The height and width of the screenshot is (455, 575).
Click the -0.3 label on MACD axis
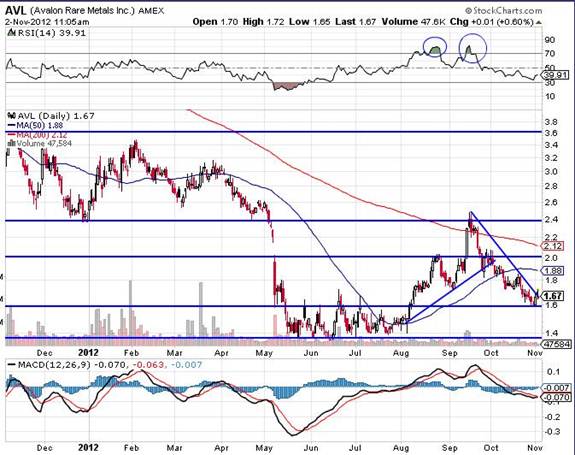552,432
